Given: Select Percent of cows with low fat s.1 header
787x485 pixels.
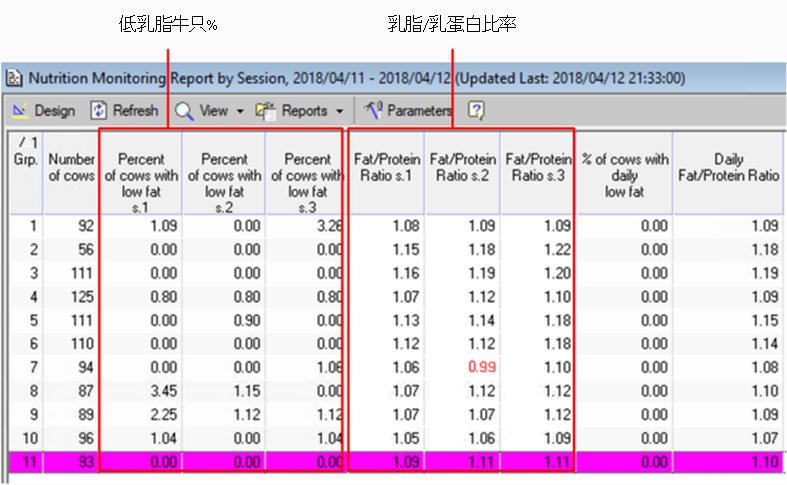Looking at the screenshot, I should click(141, 175).
